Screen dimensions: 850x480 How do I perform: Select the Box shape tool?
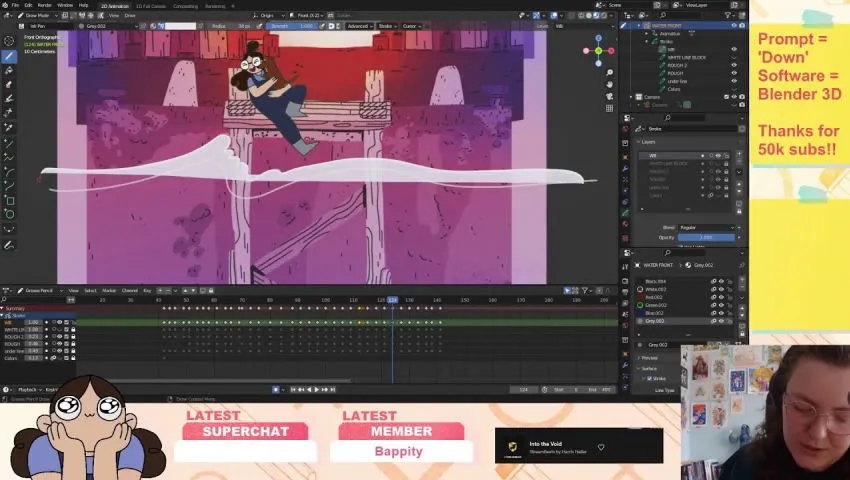pos(9,200)
